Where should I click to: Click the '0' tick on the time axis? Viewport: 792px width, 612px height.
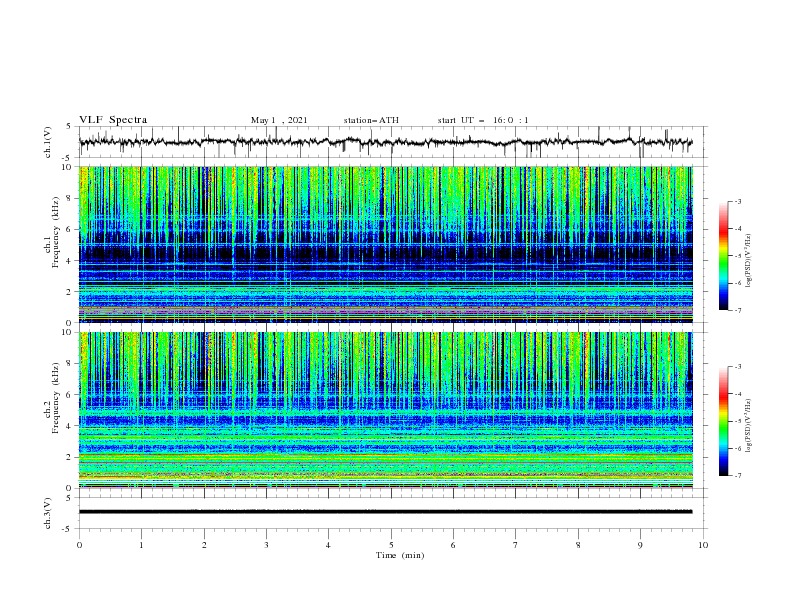[x=79, y=545]
